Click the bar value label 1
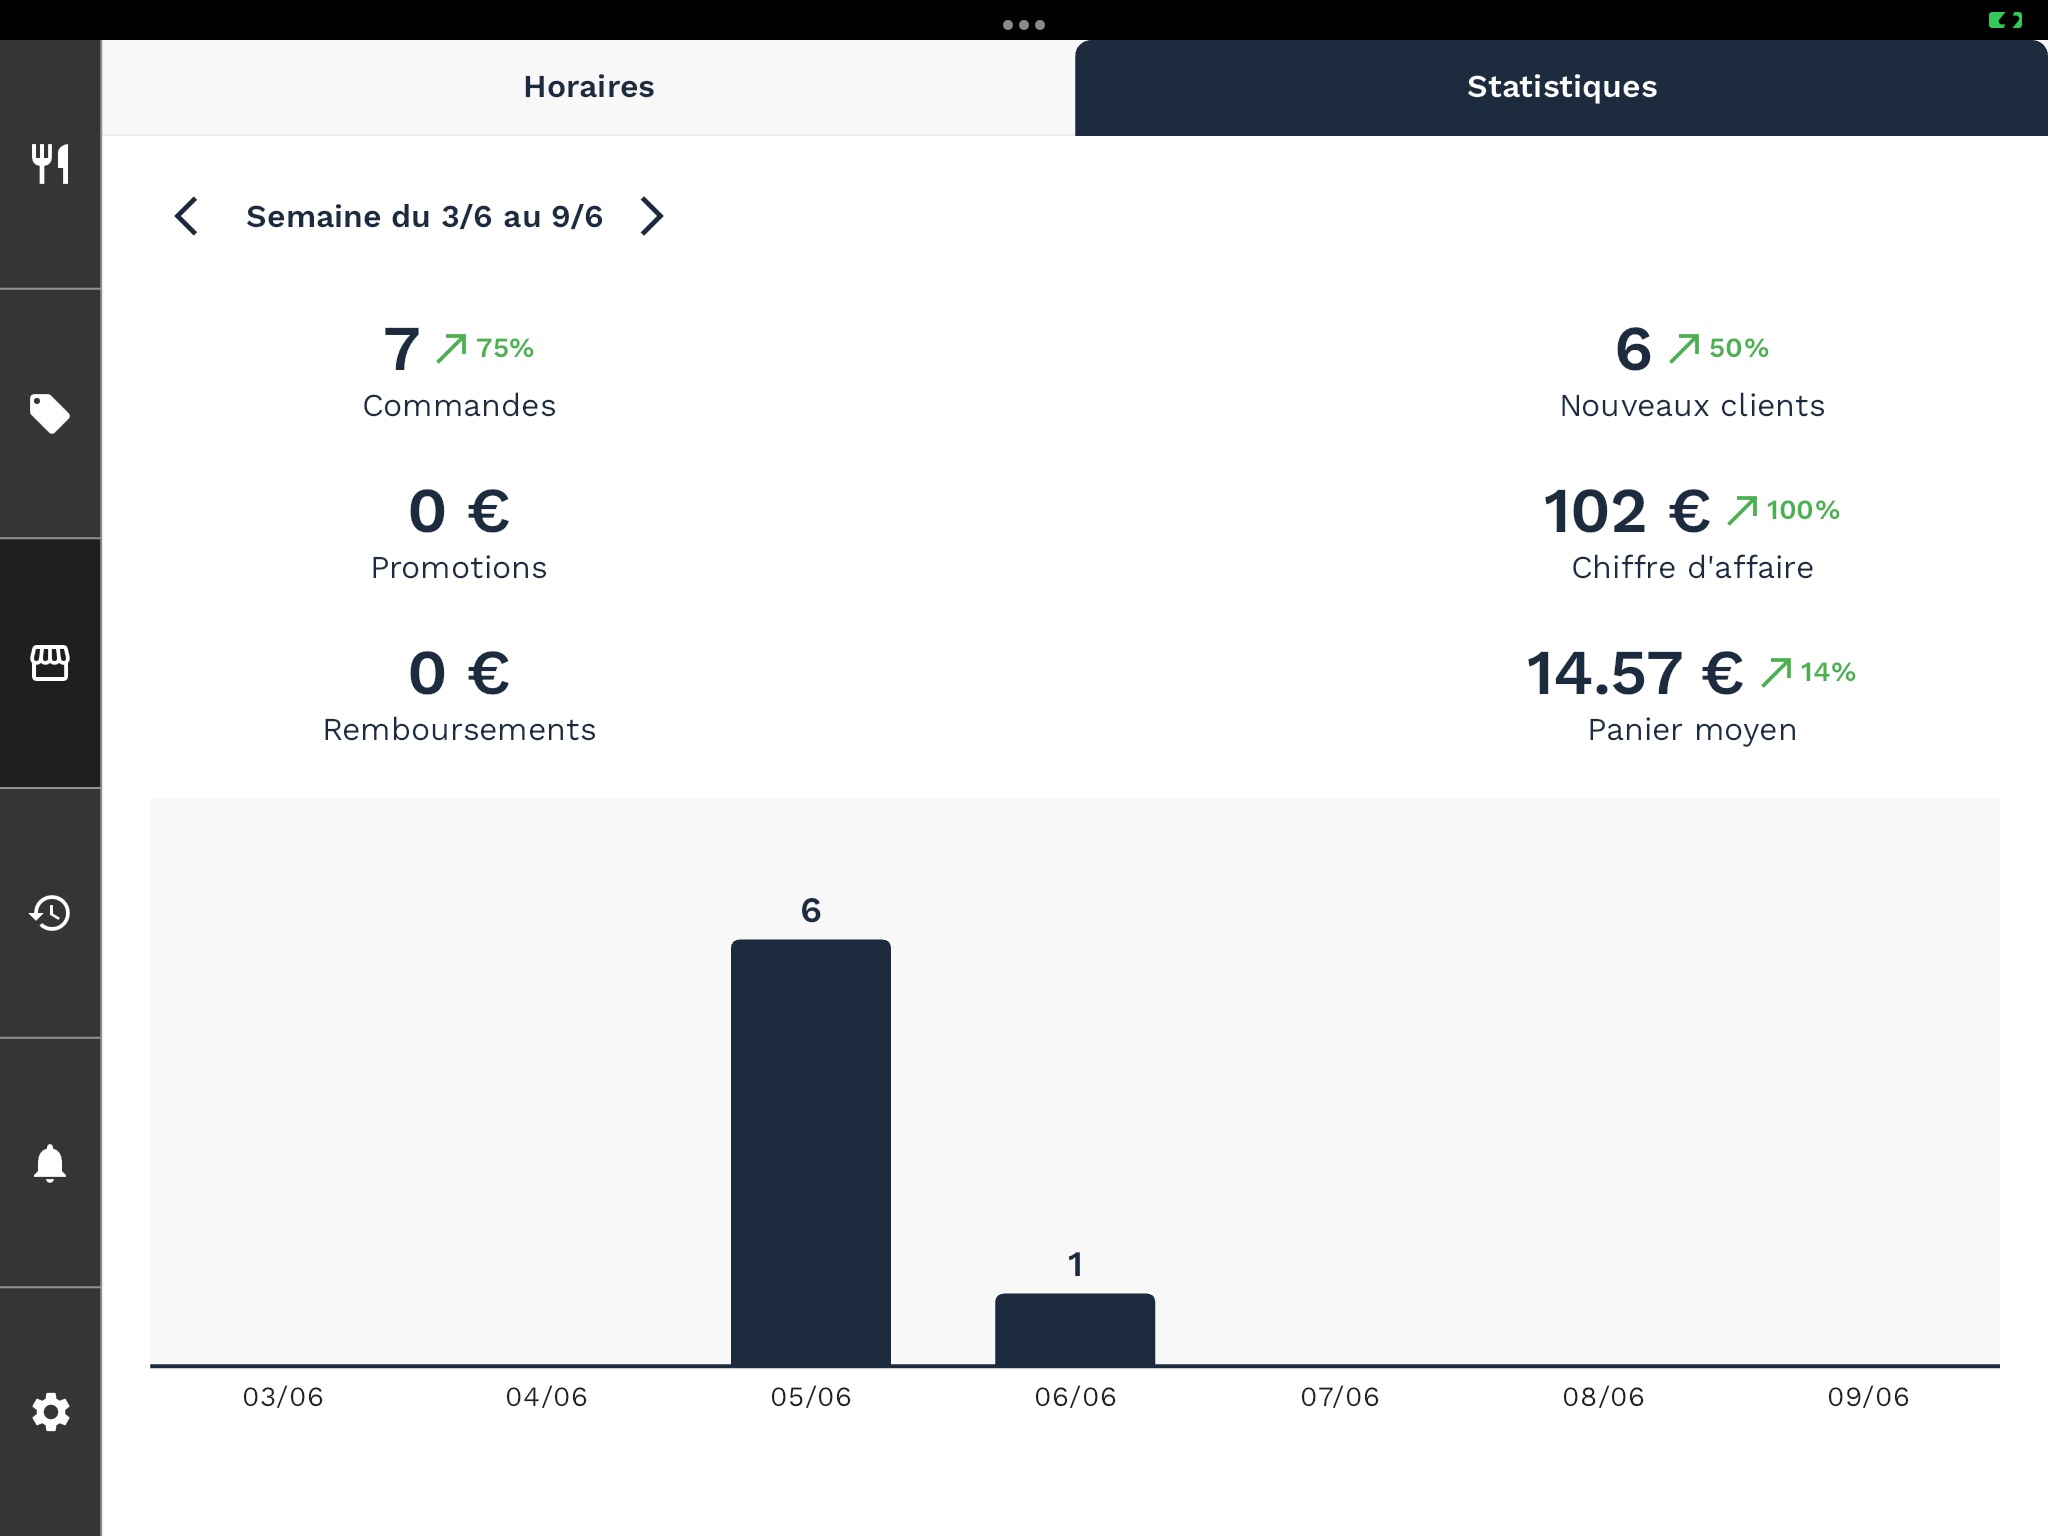The height and width of the screenshot is (1536, 2048). (x=1075, y=1264)
